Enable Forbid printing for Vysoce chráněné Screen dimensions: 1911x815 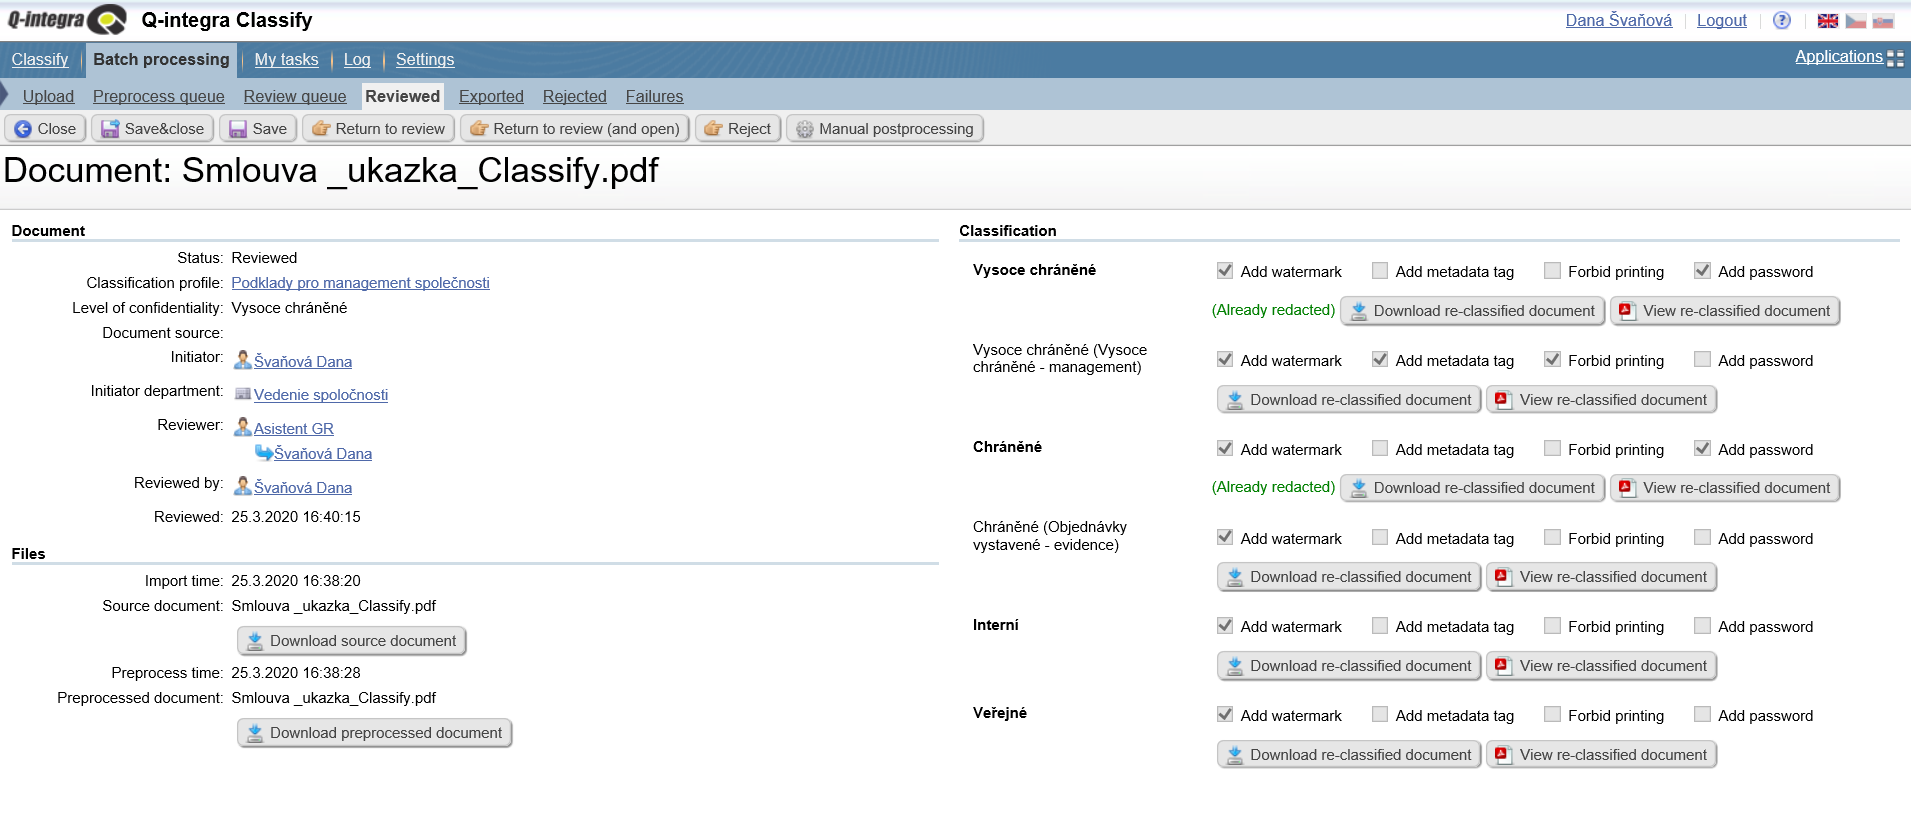click(x=1552, y=270)
